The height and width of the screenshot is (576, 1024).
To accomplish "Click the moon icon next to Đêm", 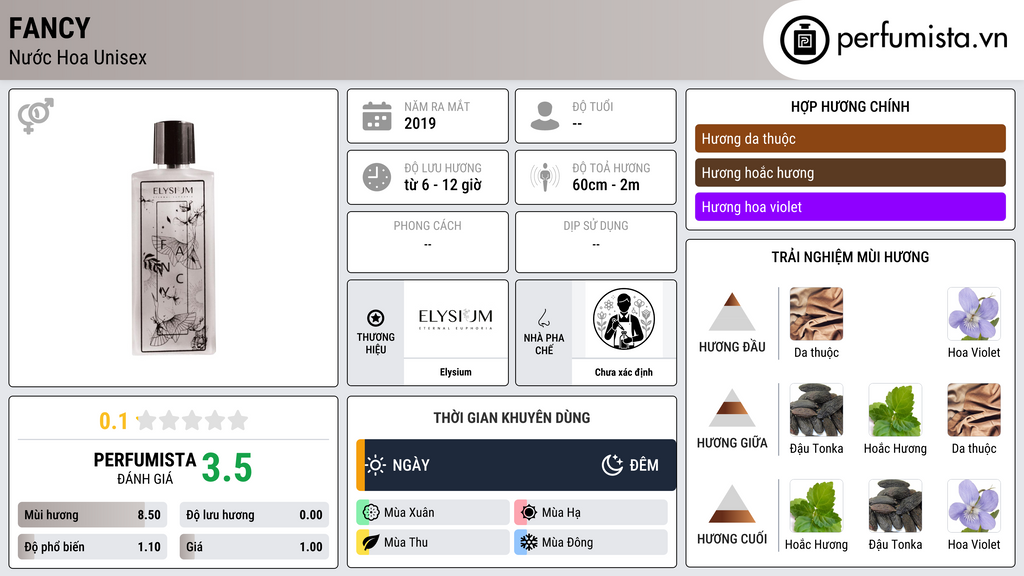I will tap(612, 465).
